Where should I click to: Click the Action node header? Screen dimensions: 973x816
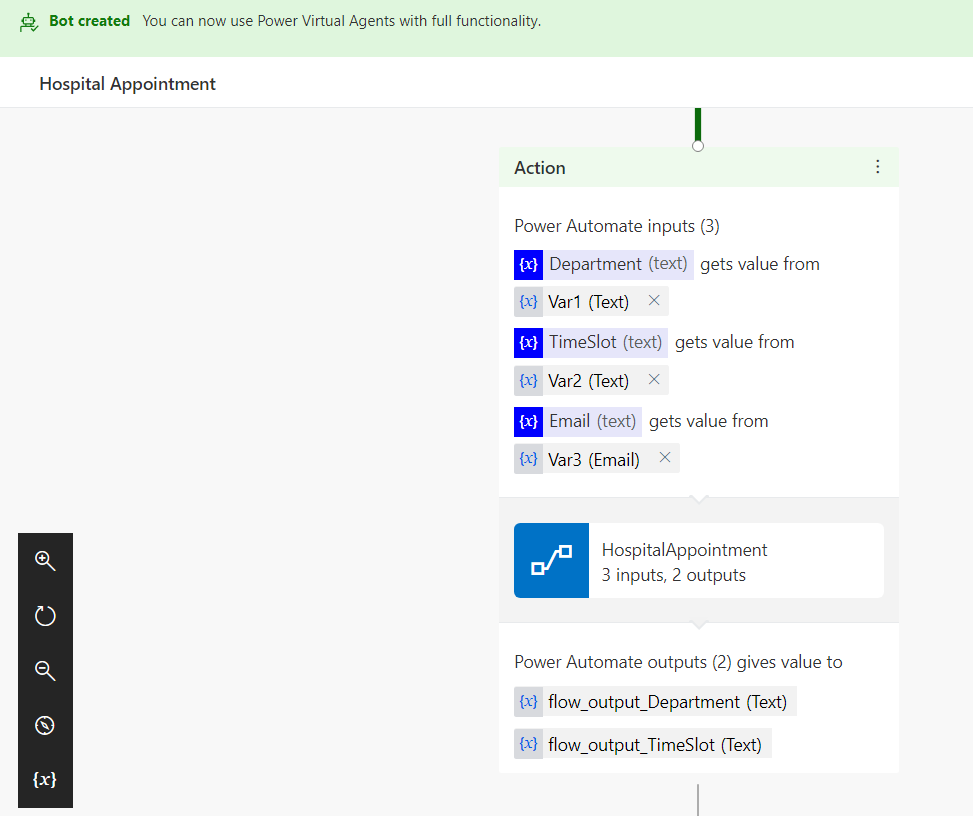(x=699, y=167)
